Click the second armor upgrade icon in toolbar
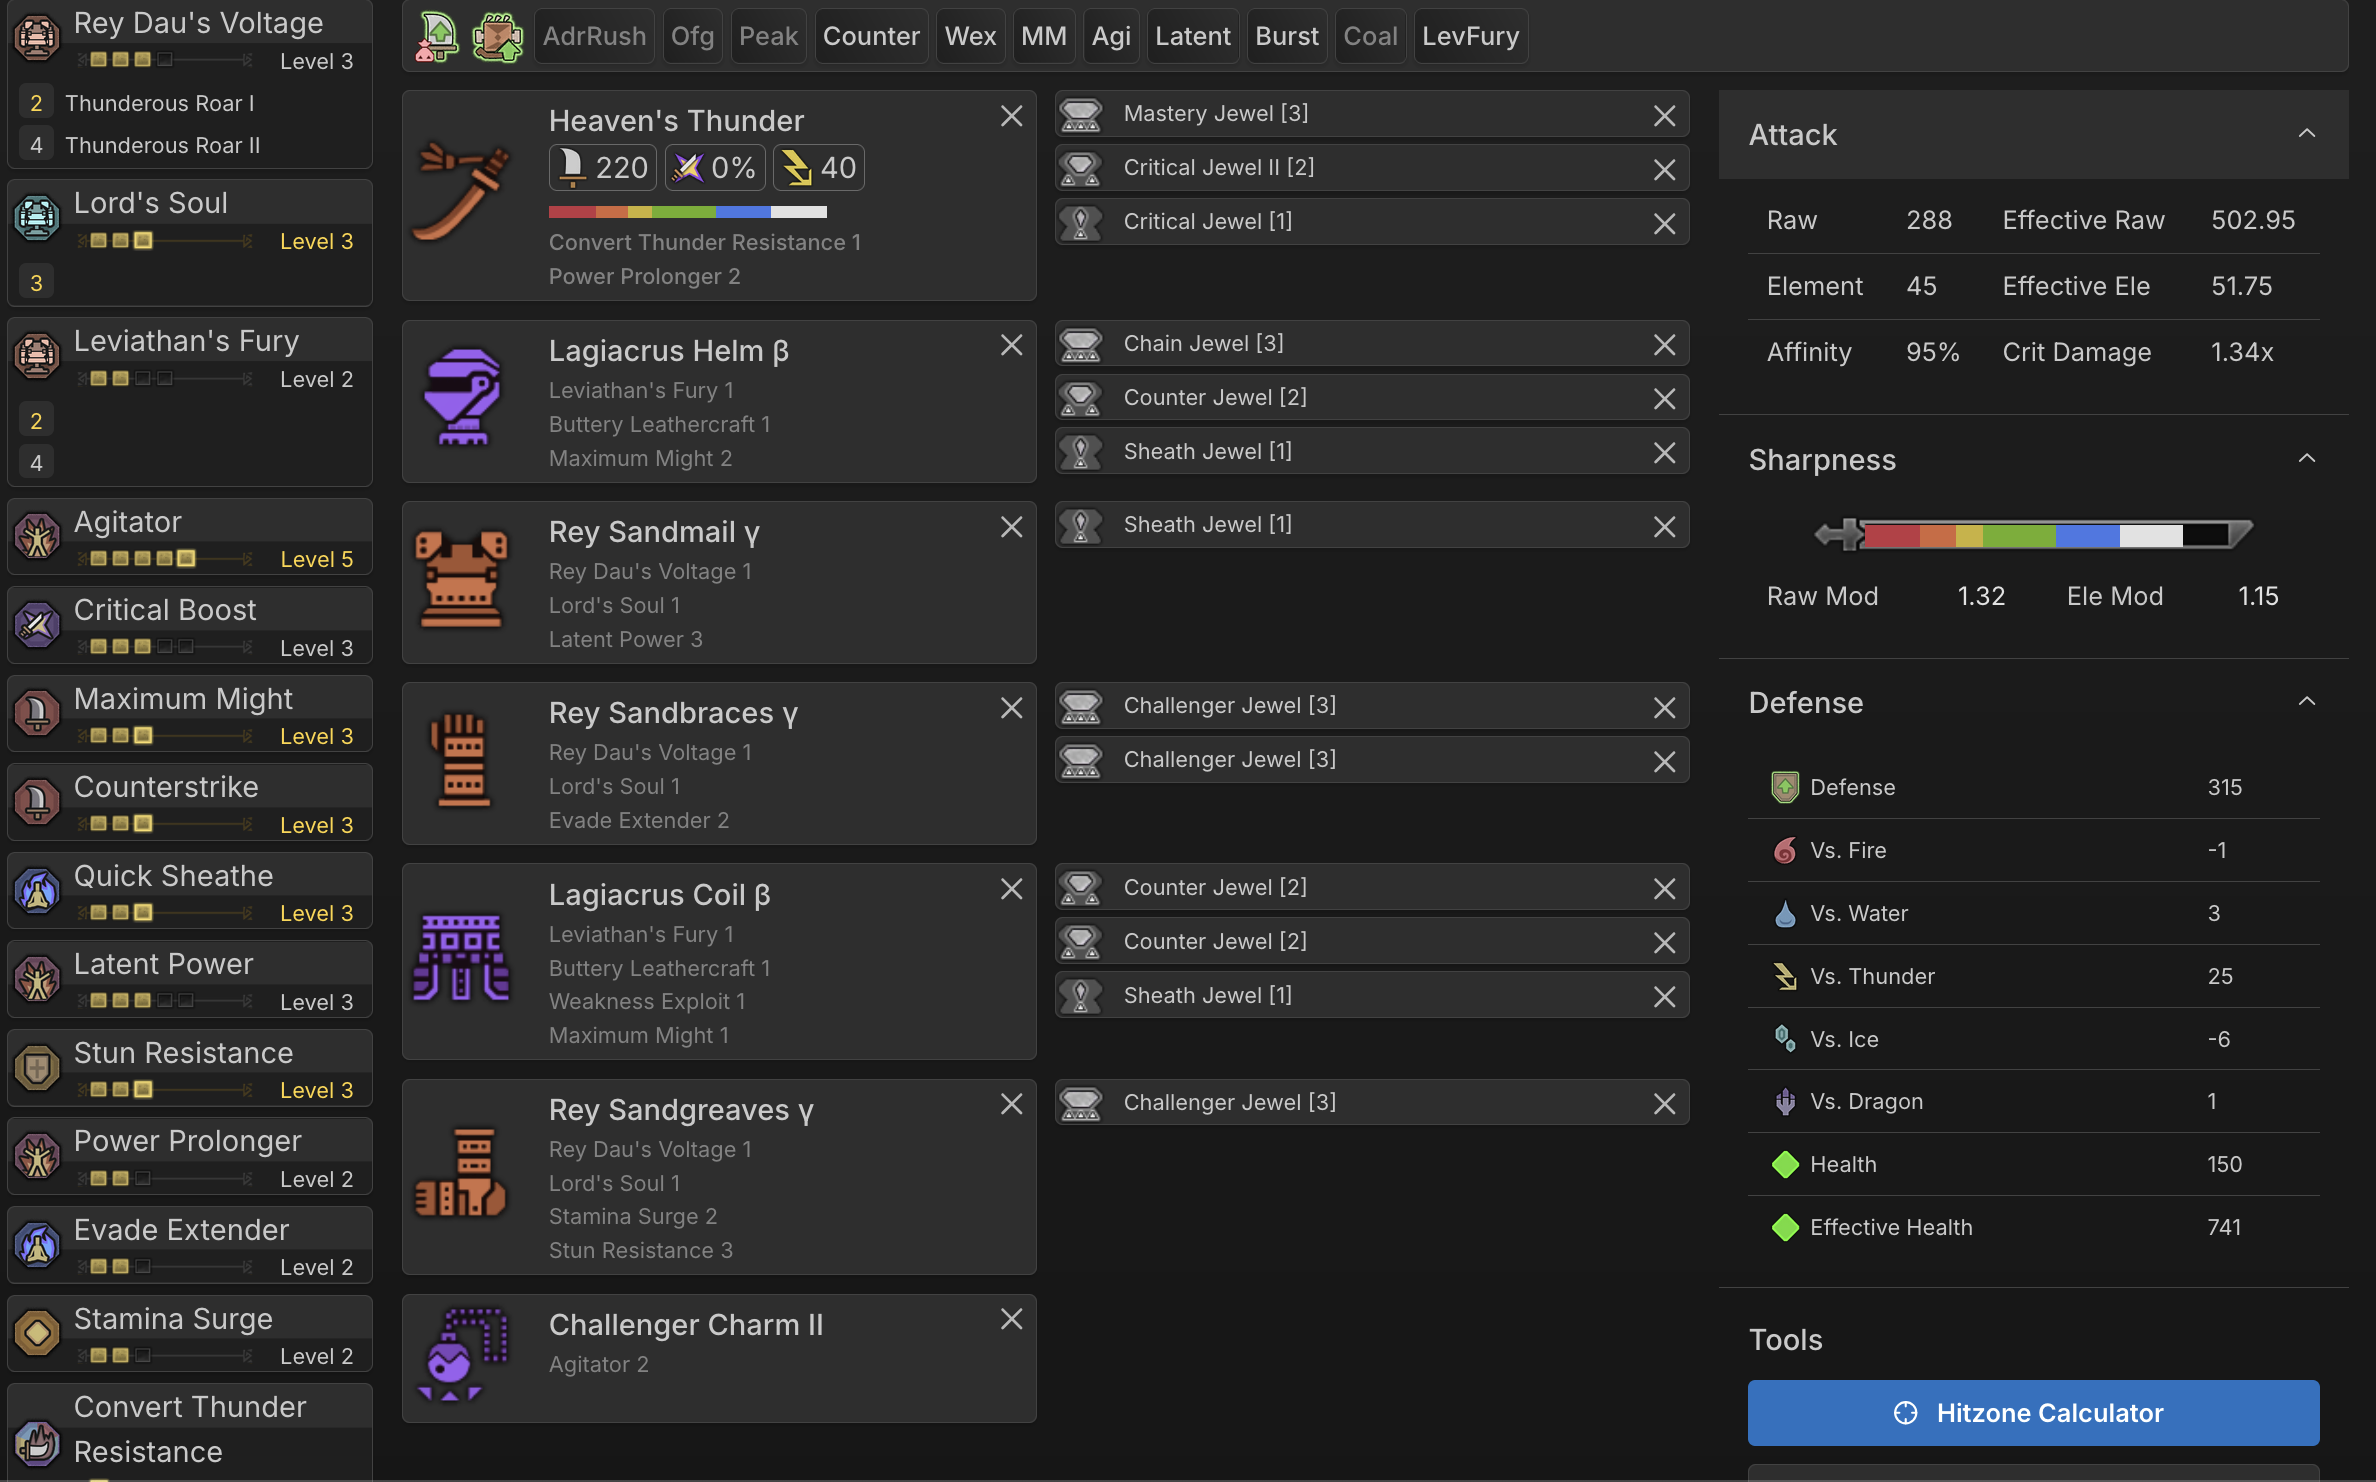Image resolution: width=2376 pixels, height=1482 pixels. (497, 37)
